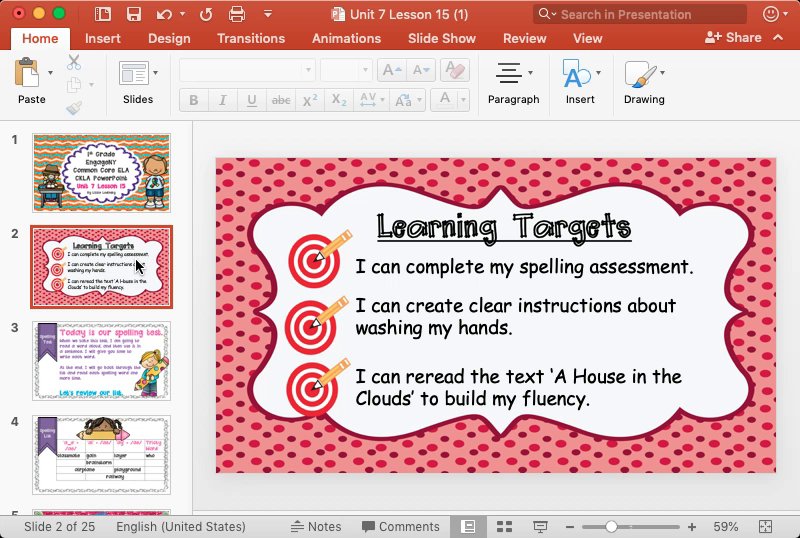Click the Learning Targets title text
Viewport: 800px width, 538px height.
(504, 226)
